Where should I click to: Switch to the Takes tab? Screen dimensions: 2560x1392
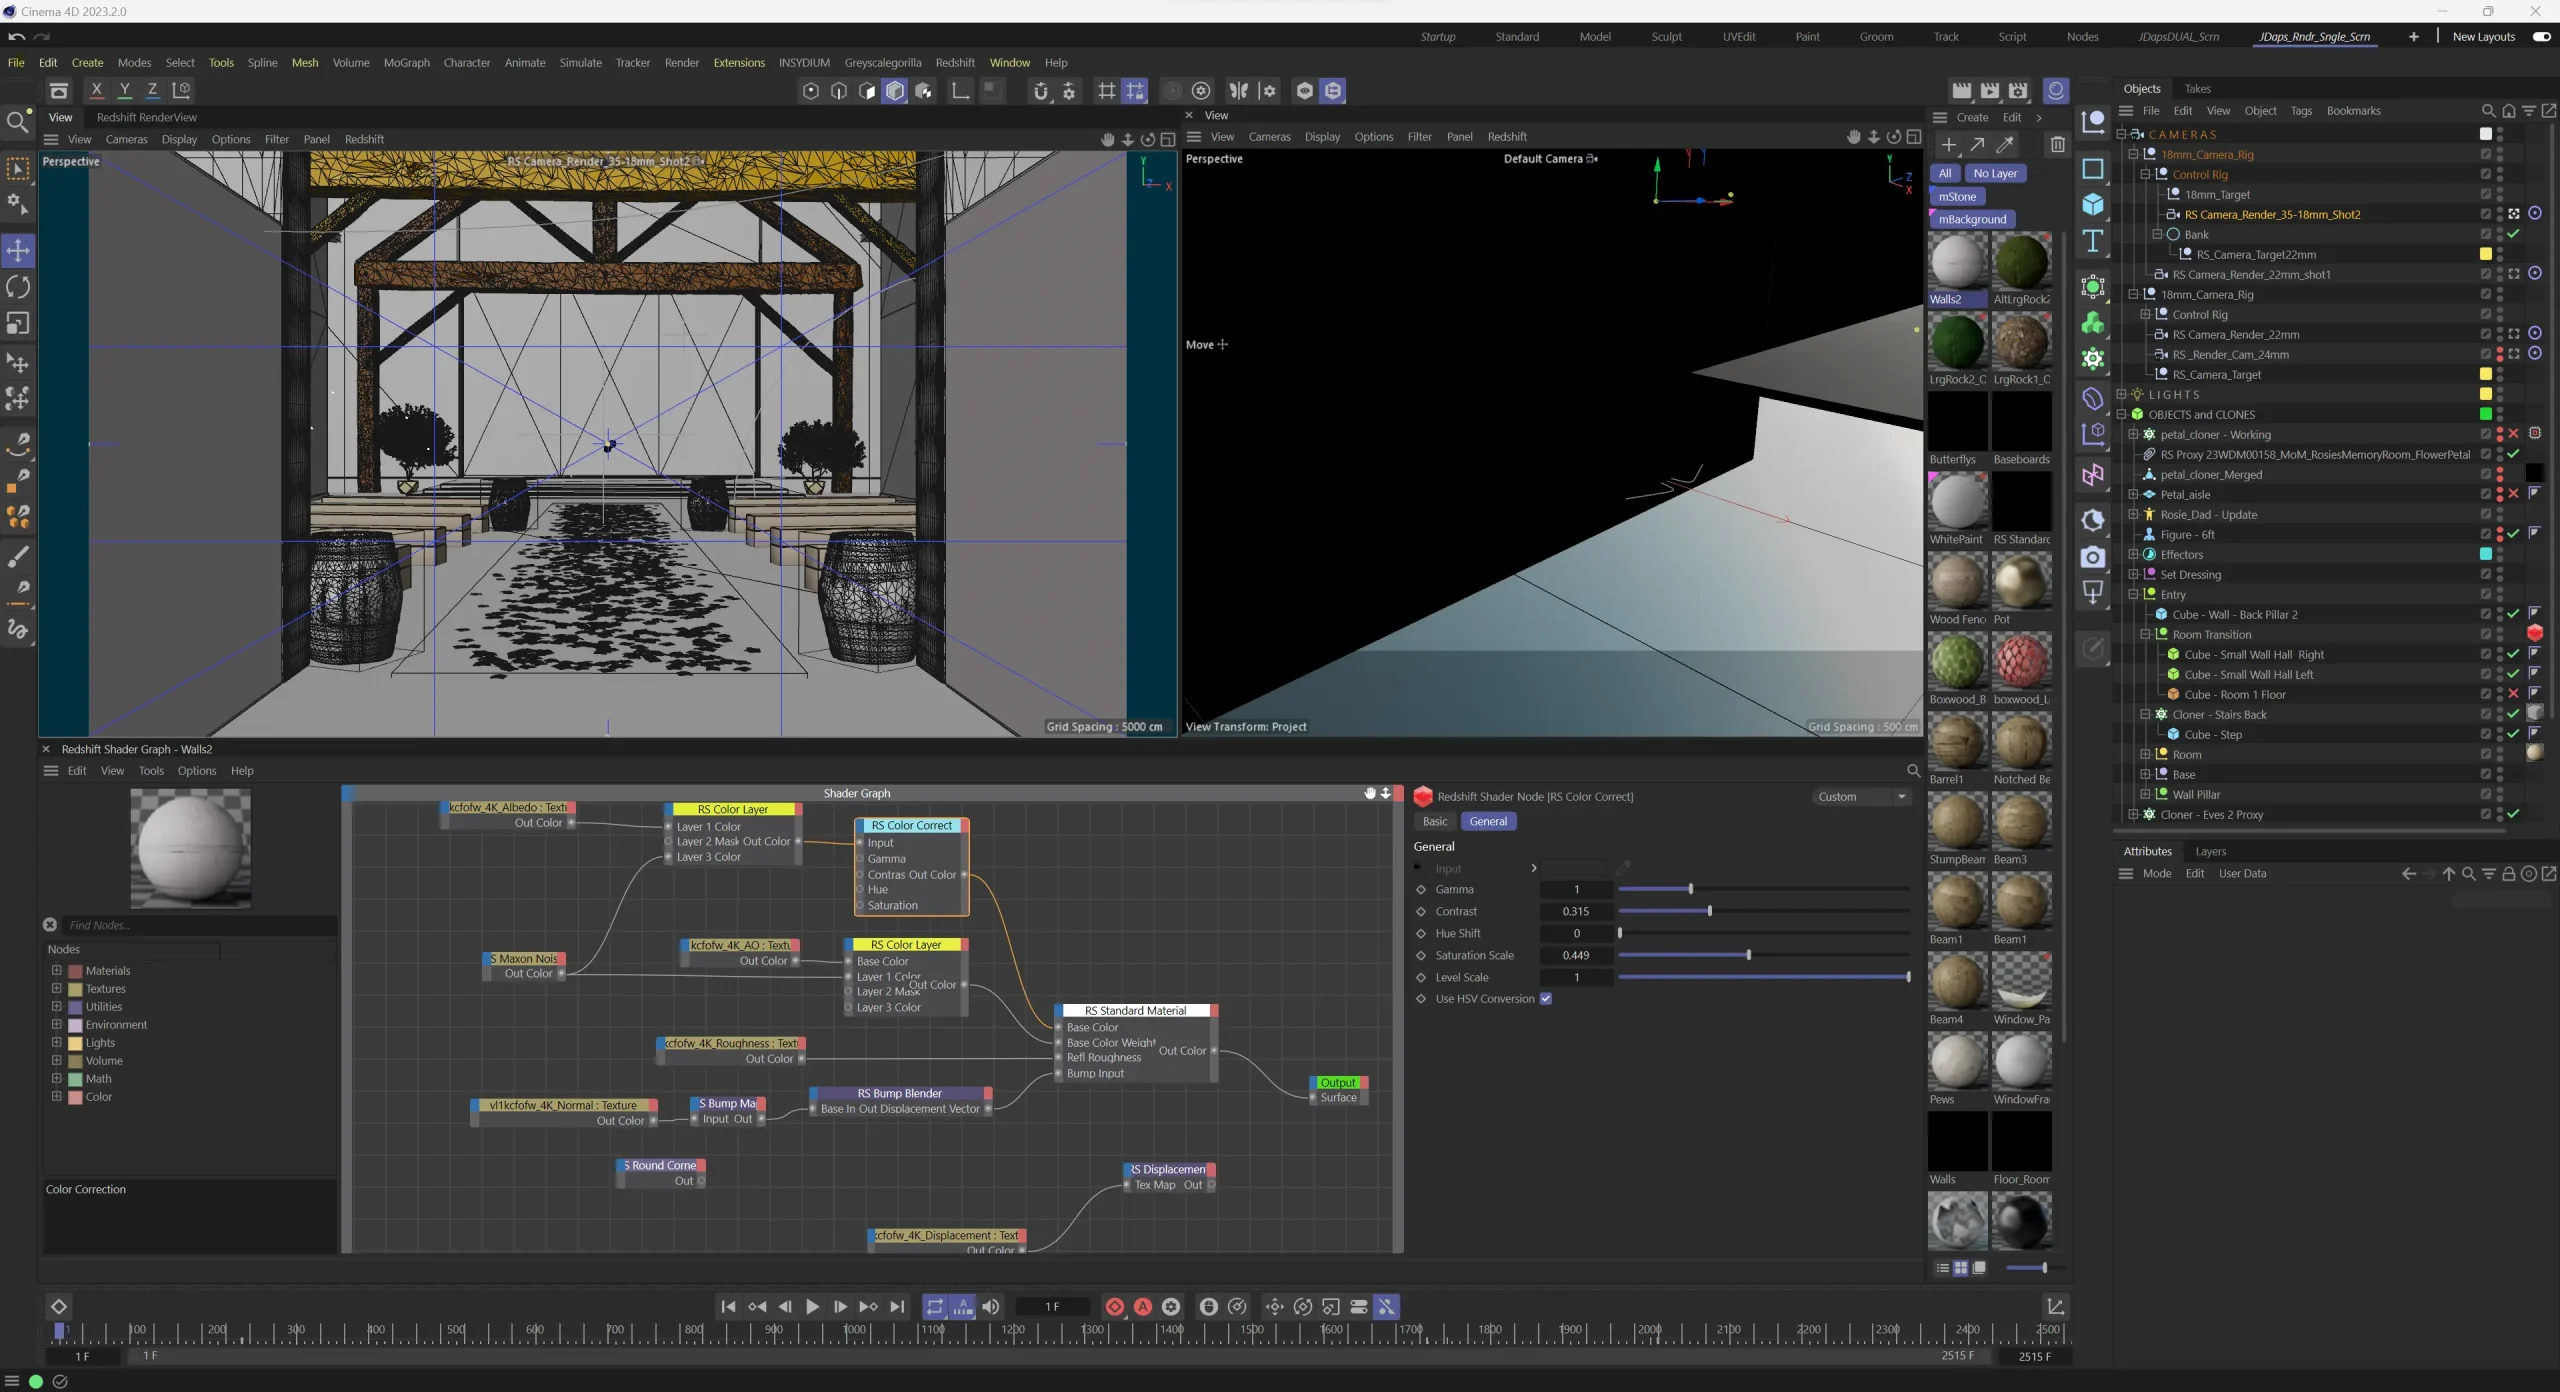click(x=2198, y=89)
